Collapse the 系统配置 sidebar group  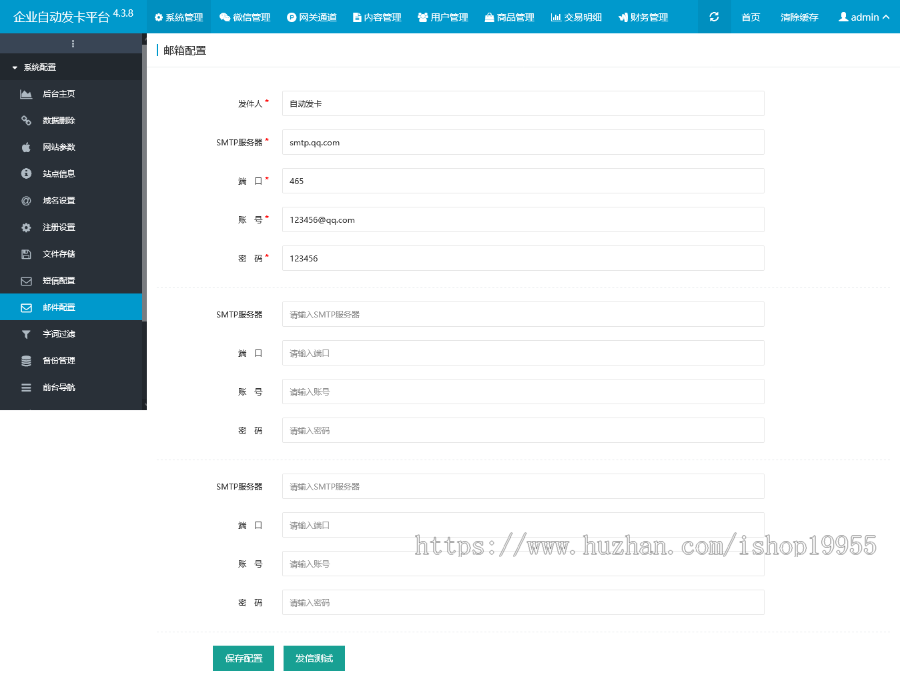71,67
